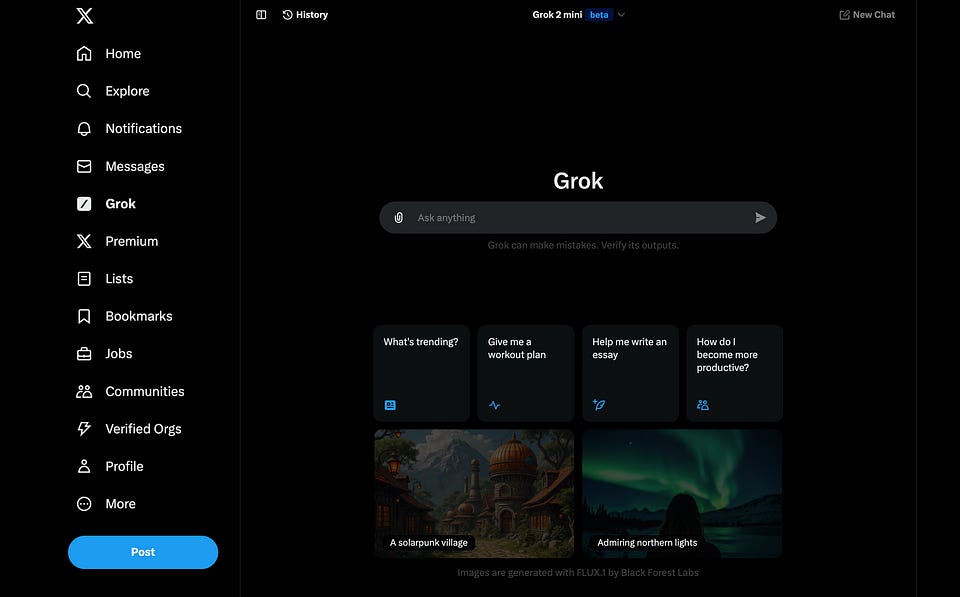Toggle the sidebar panel icon beside History
This screenshot has height=597, width=960.
(x=261, y=15)
